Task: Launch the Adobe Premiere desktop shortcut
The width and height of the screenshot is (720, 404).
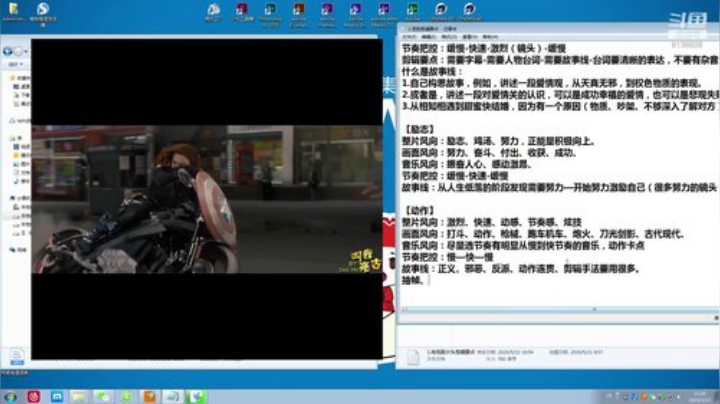Action: [x=327, y=14]
